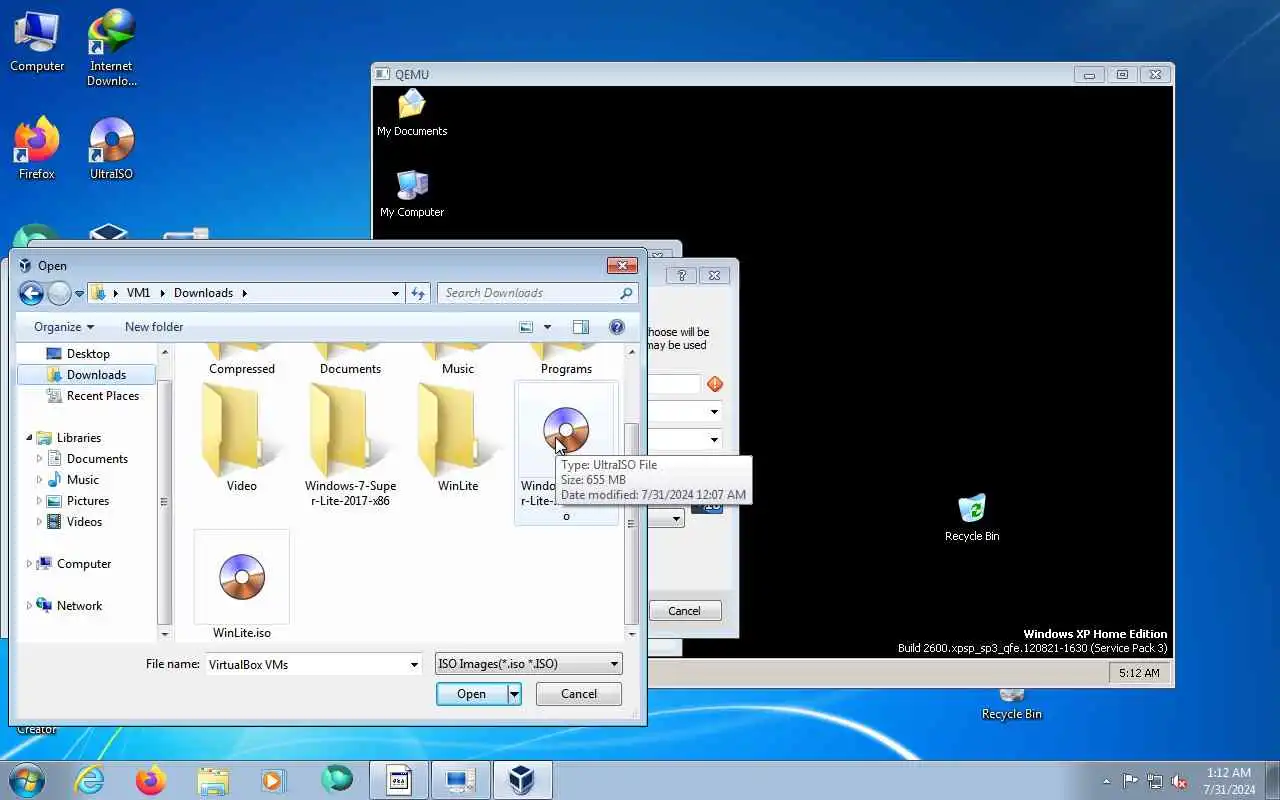Expand the Network tree node
Viewport: 1280px width, 800px height.
pos(28,606)
